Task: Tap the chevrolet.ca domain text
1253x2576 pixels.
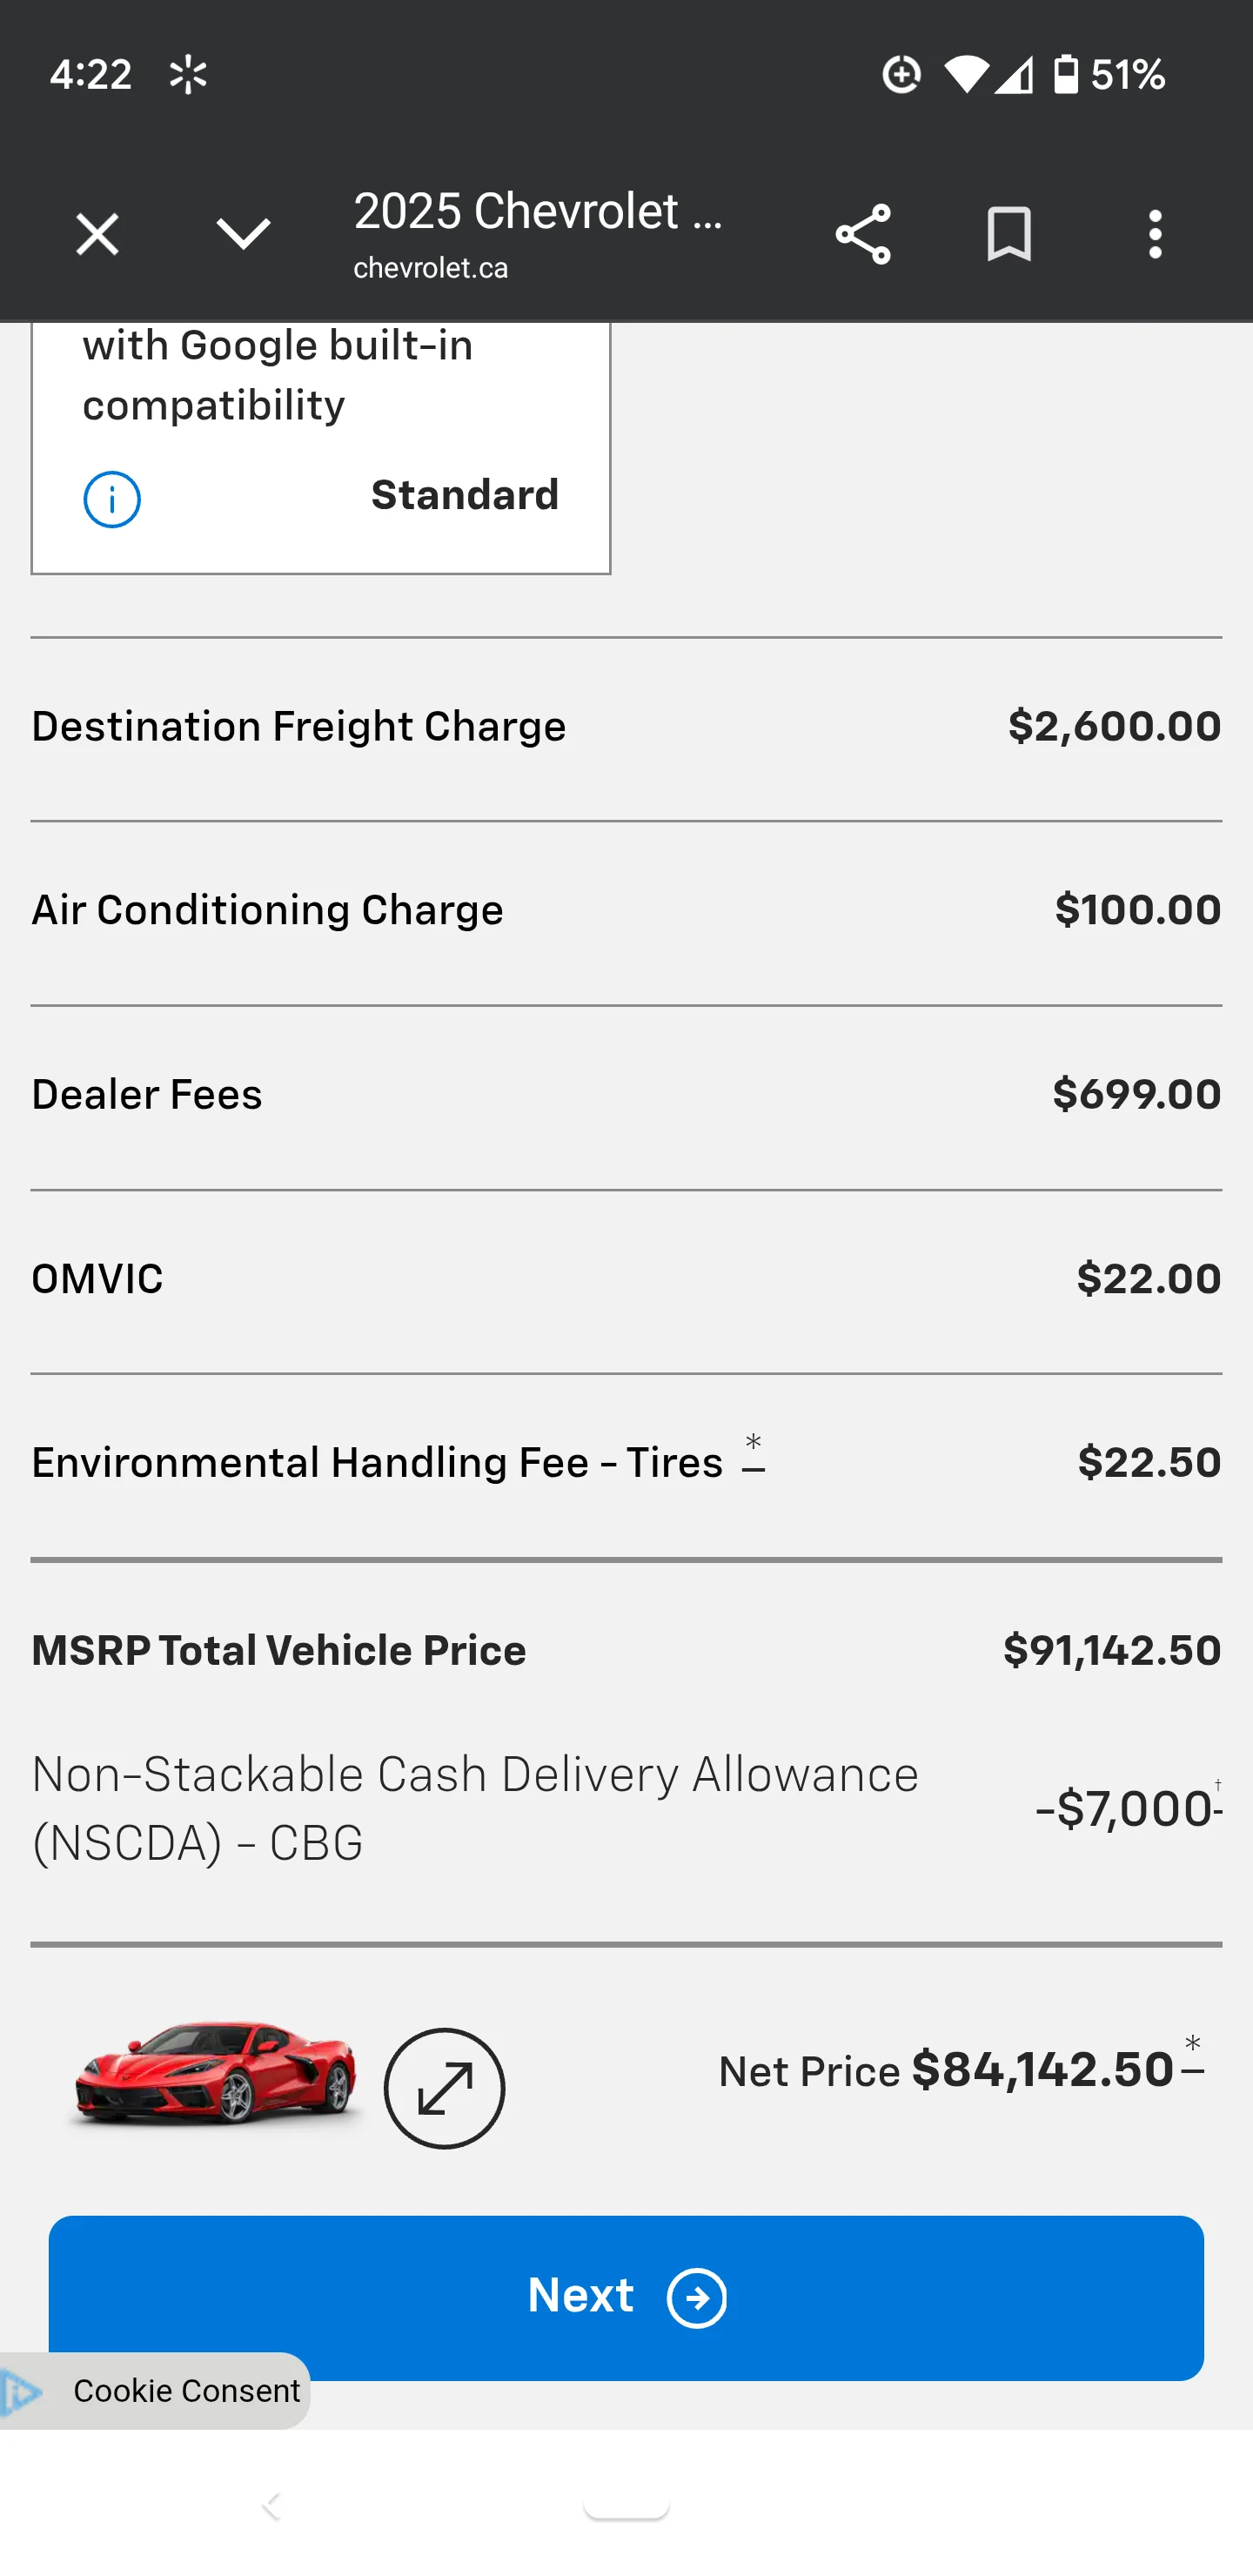Action: (430, 268)
